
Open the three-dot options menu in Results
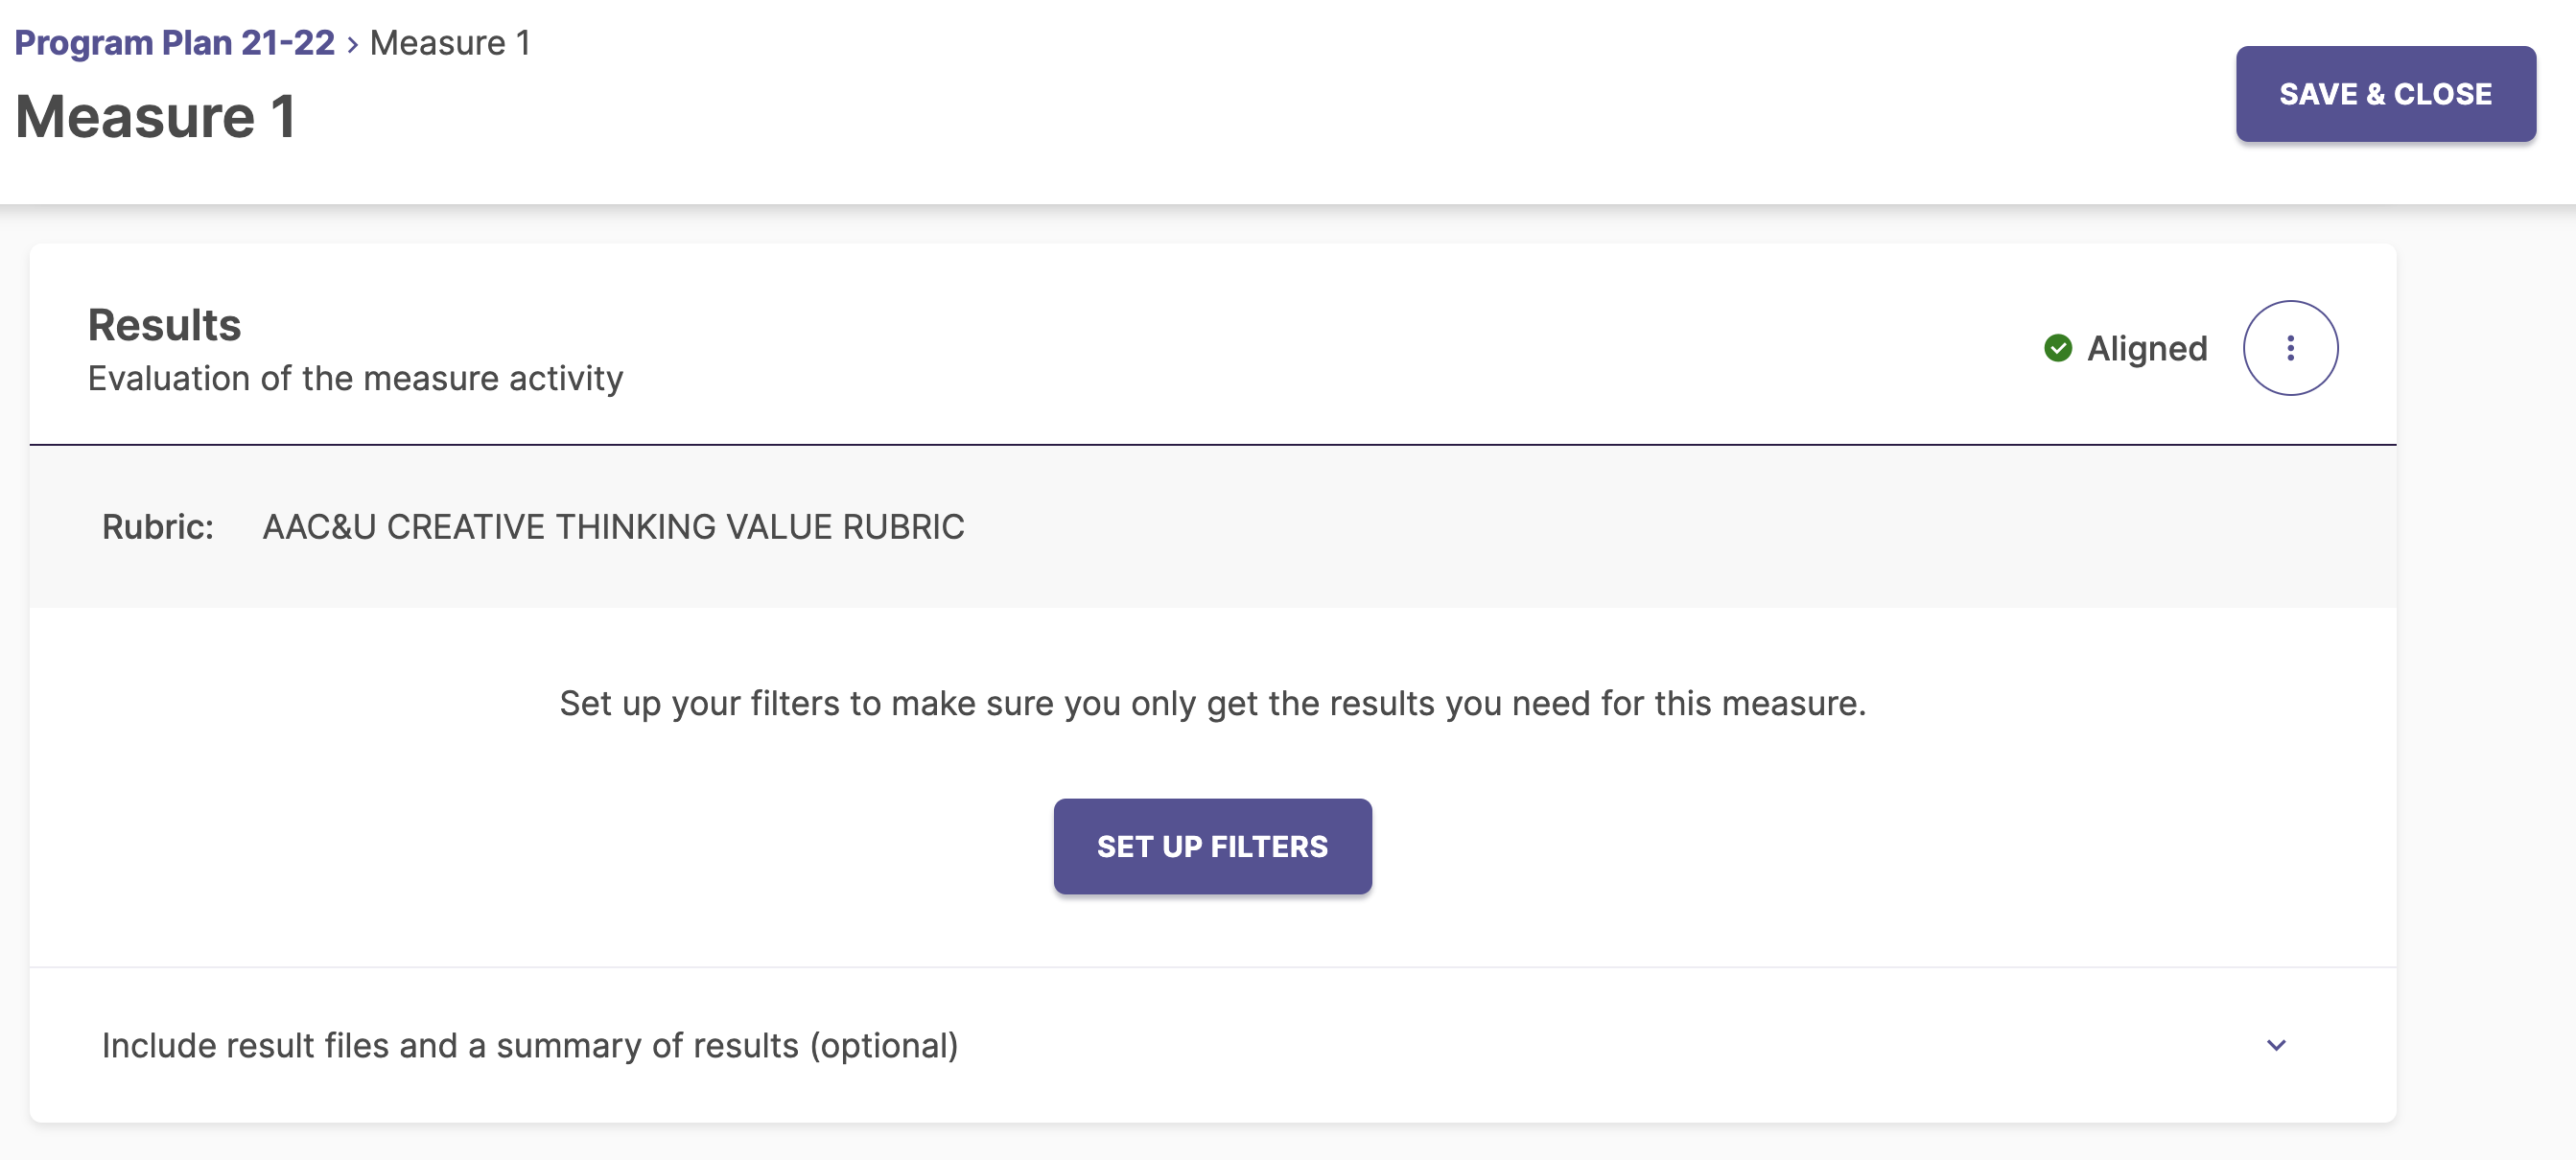click(2290, 348)
